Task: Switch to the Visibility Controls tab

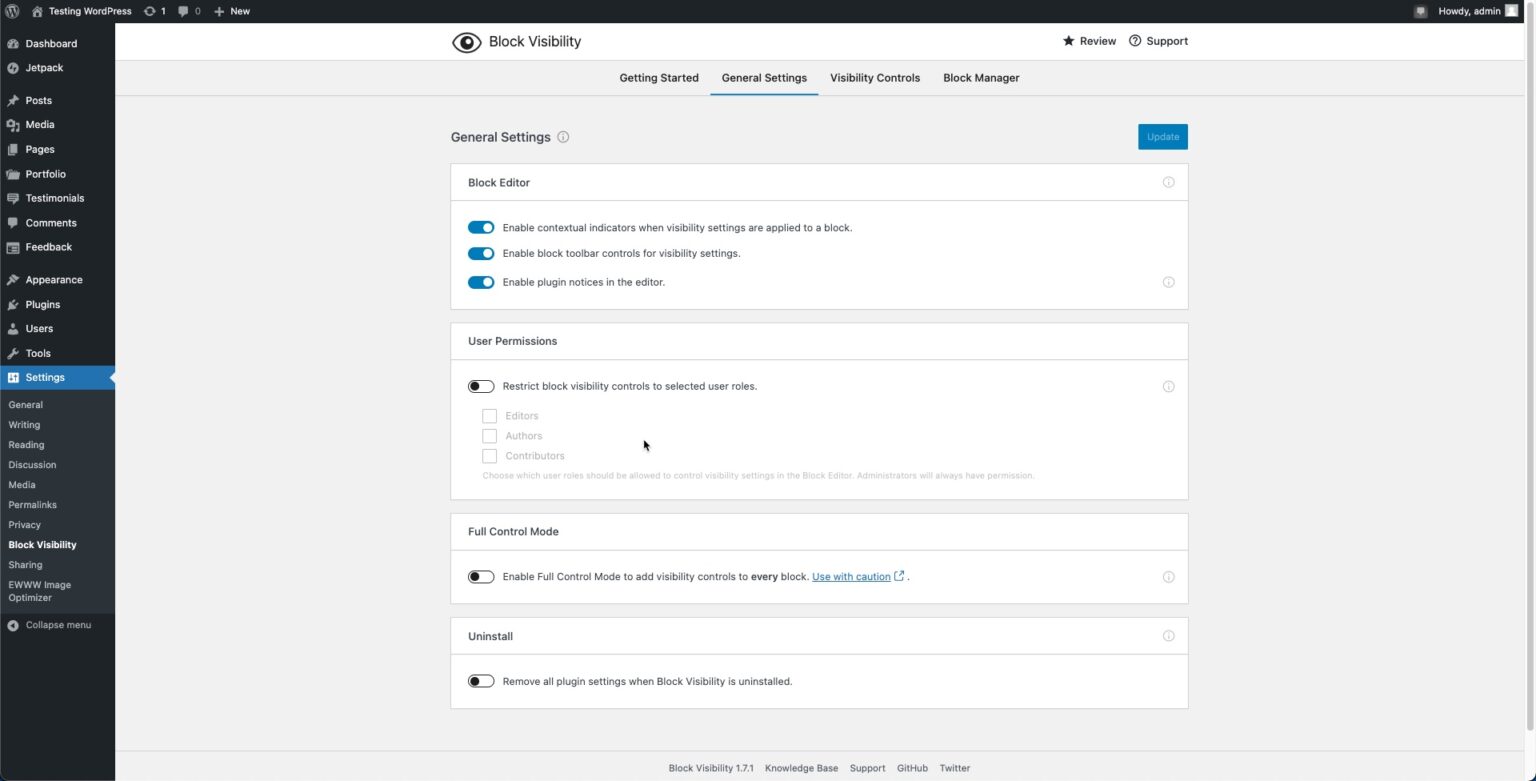Action: [874, 78]
